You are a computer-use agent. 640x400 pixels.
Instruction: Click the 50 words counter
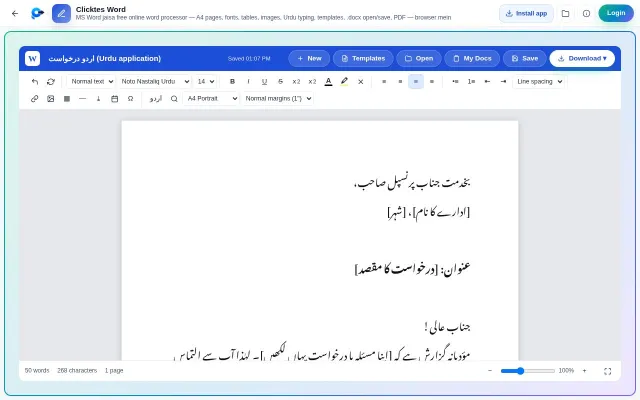click(x=37, y=371)
